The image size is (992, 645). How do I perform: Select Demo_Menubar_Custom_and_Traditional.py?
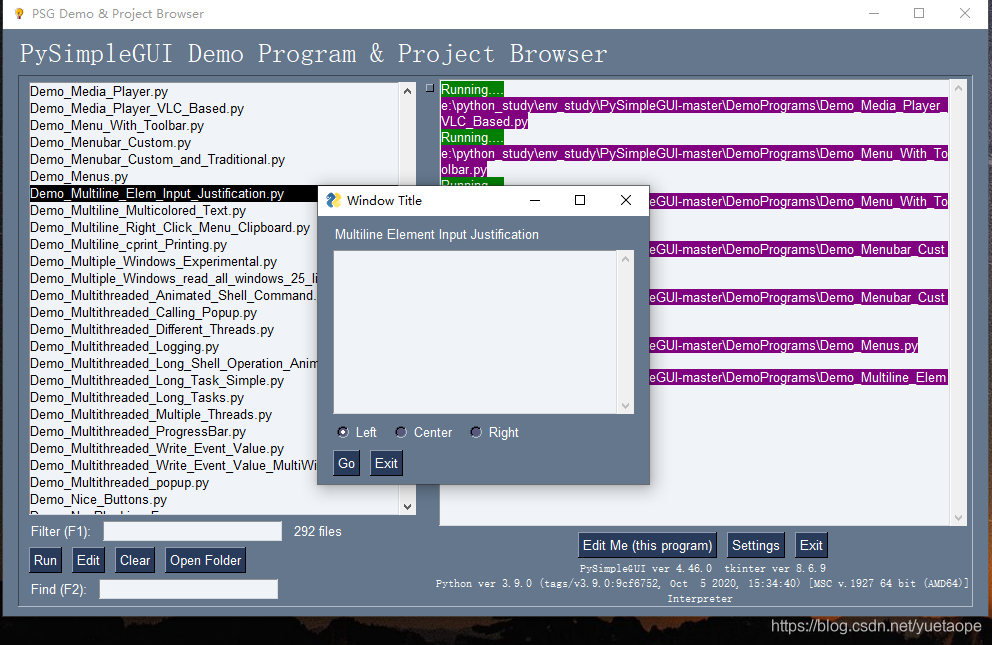[214, 160]
